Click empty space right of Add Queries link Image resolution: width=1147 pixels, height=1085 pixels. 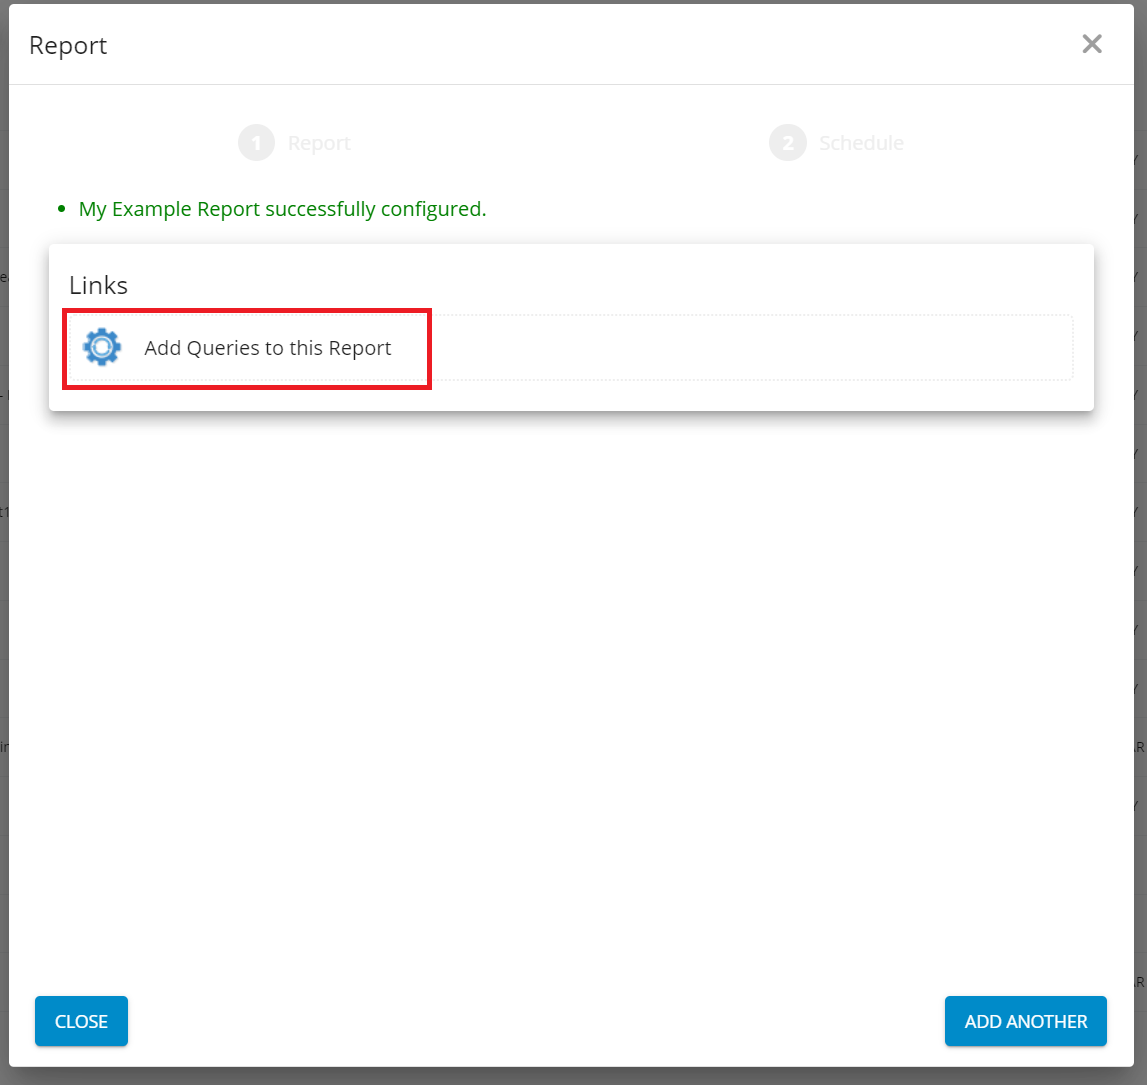750,348
